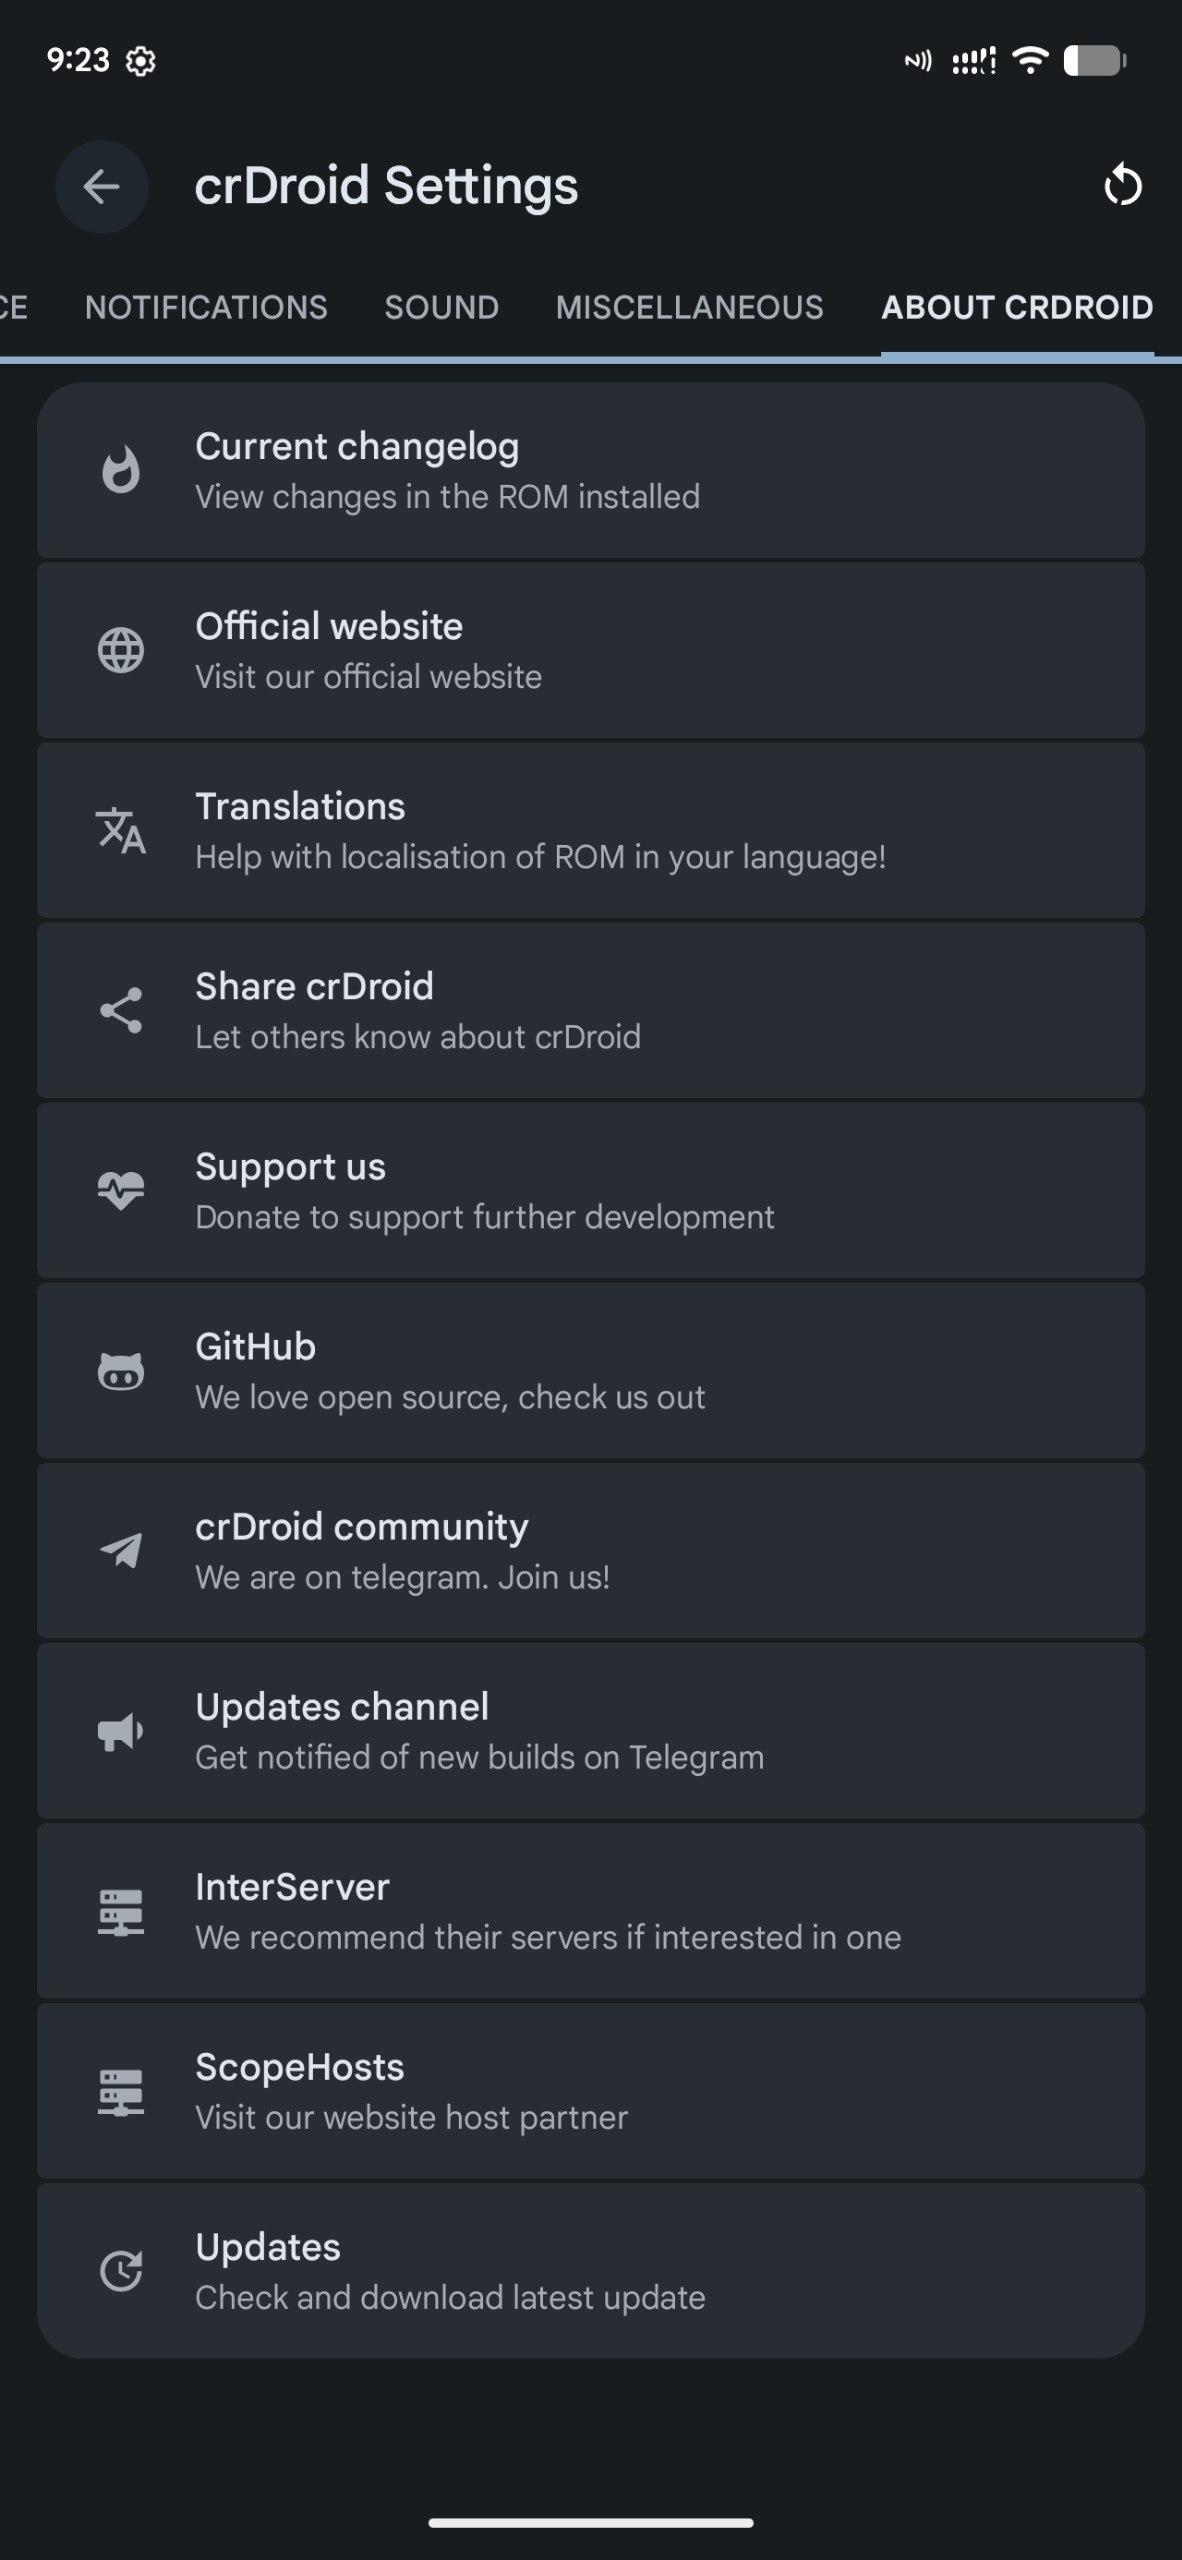This screenshot has width=1182, height=2560.
Task: Open the Miscellaneous tab
Action: pos(689,307)
